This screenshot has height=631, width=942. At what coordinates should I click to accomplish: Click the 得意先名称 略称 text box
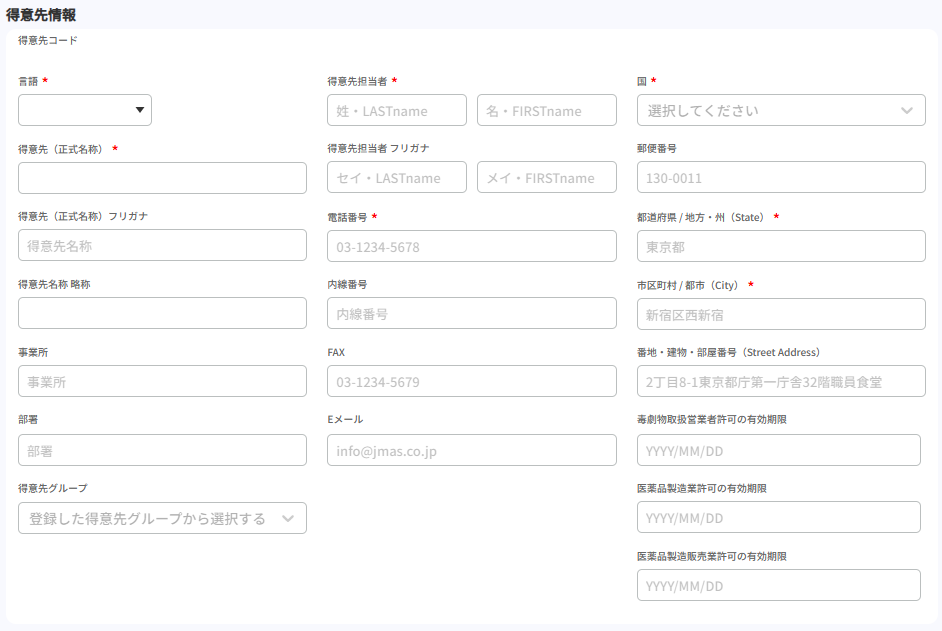(162, 313)
